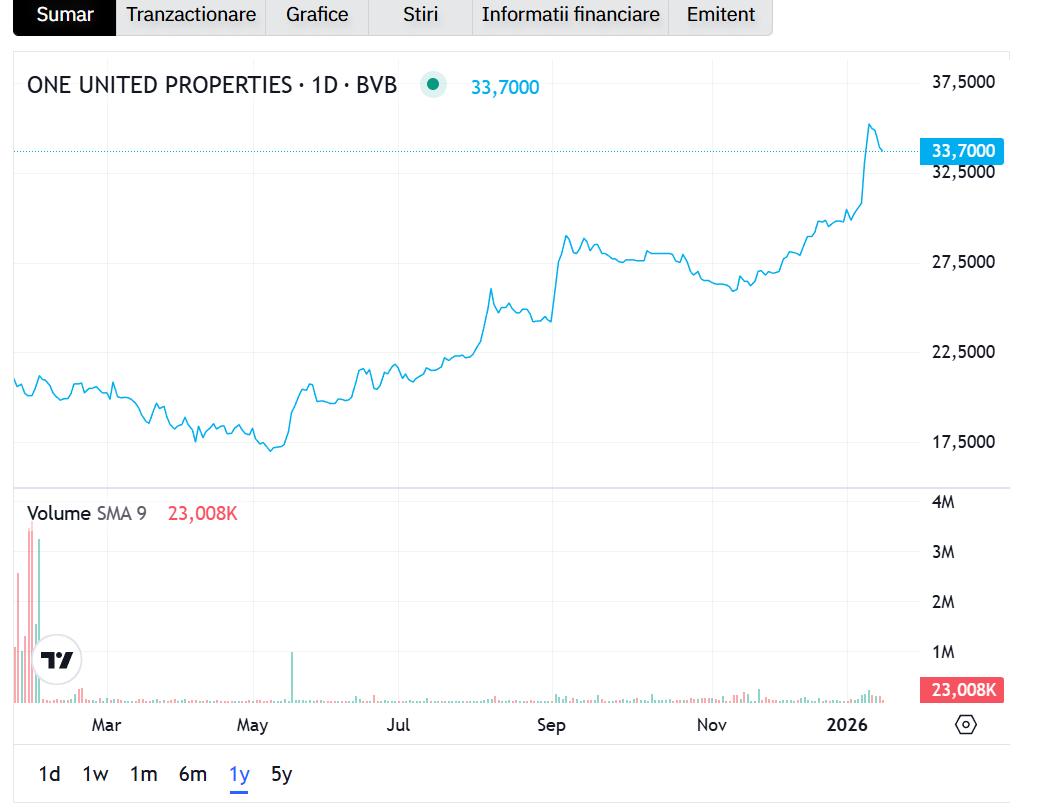Click the TradingView logo icon
This screenshot has width=1038, height=803.
pos(58,660)
